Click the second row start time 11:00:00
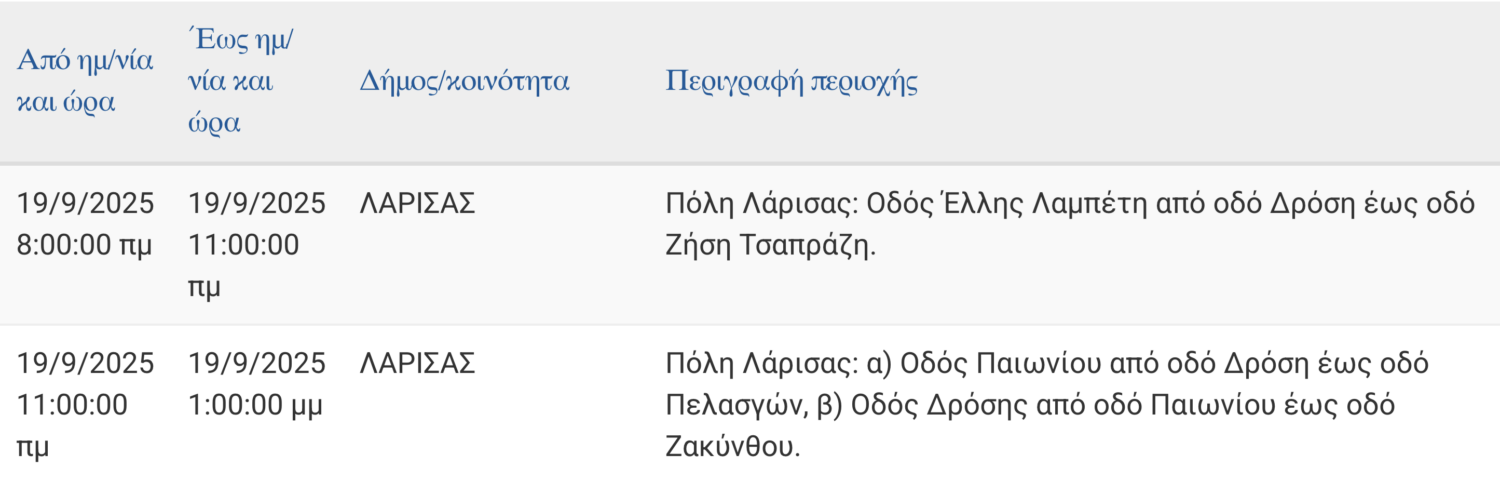 [72, 406]
